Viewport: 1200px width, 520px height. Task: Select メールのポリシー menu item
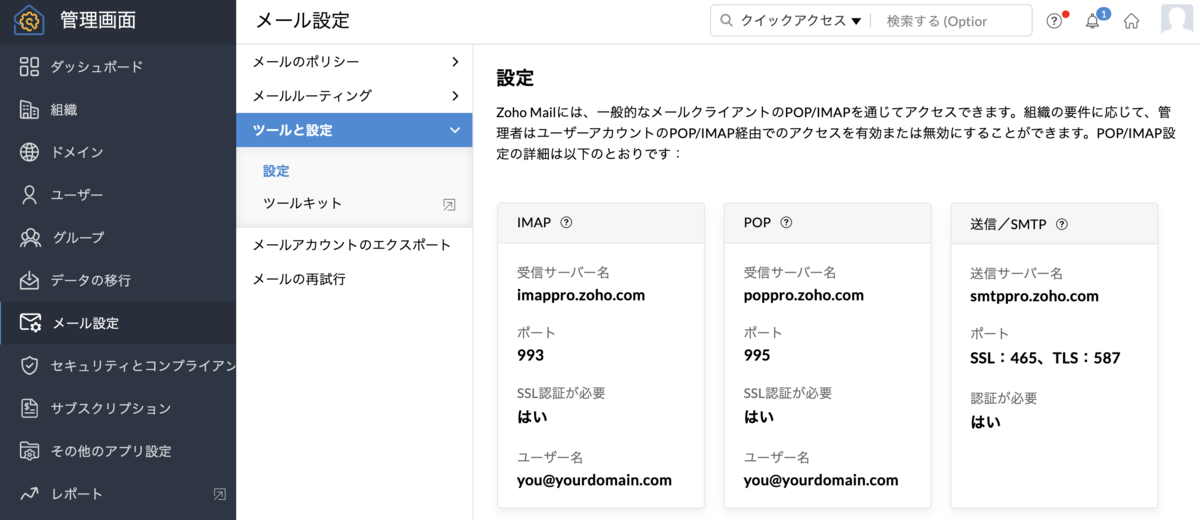354,62
